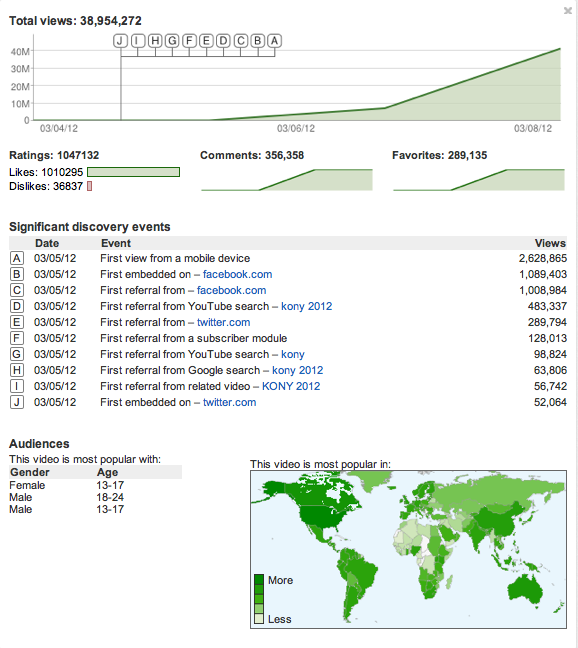
Task: Click the C marker on the timeline
Action: coord(240,41)
